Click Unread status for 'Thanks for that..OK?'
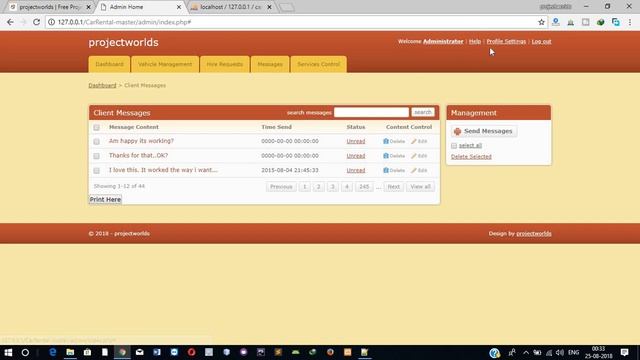 pyautogui.click(x=356, y=156)
